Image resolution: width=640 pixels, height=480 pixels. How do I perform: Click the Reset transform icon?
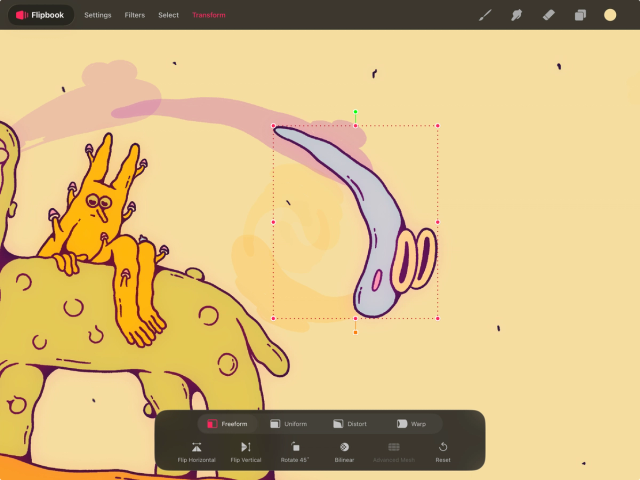[443, 447]
